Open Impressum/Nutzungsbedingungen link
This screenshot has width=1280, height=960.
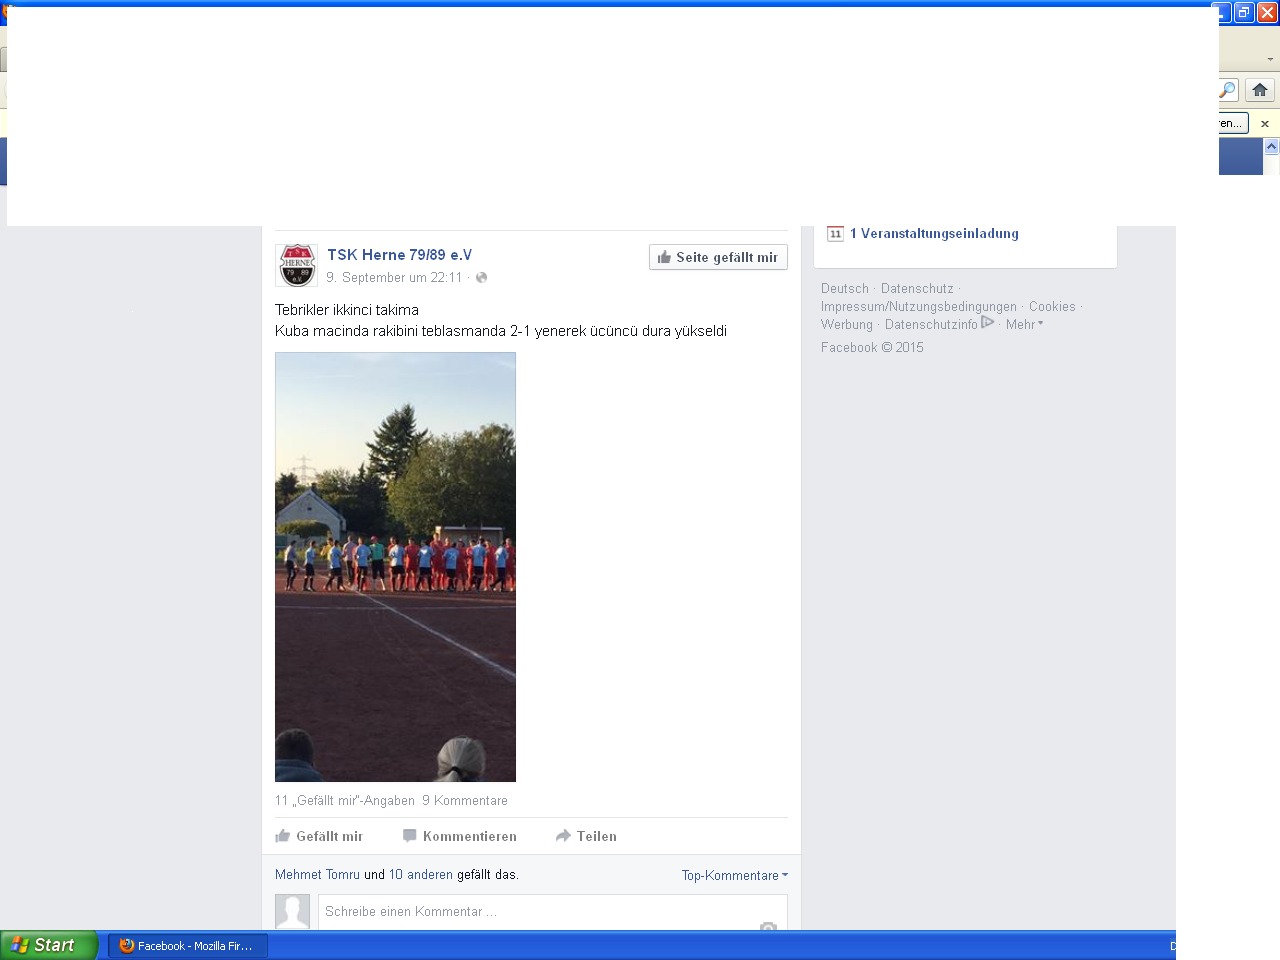(x=919, y=307)
